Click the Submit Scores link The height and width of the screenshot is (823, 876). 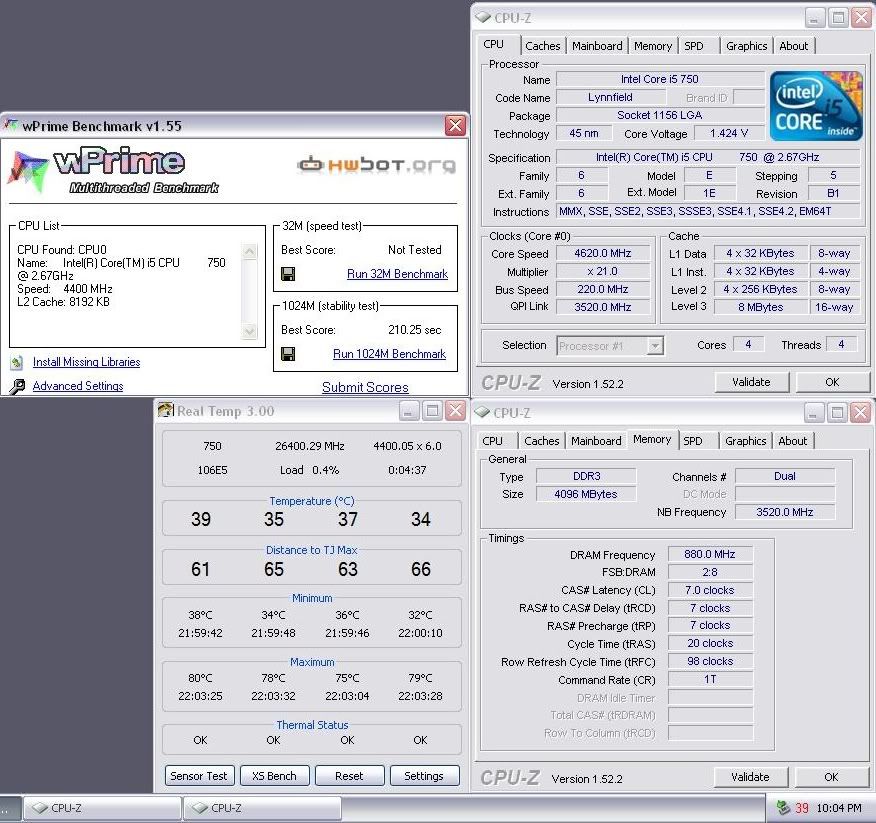(365, 387)
